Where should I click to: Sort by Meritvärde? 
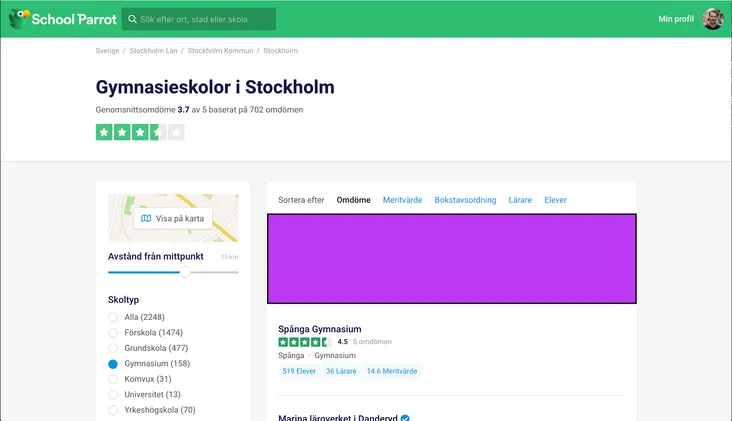coord(402,200)
